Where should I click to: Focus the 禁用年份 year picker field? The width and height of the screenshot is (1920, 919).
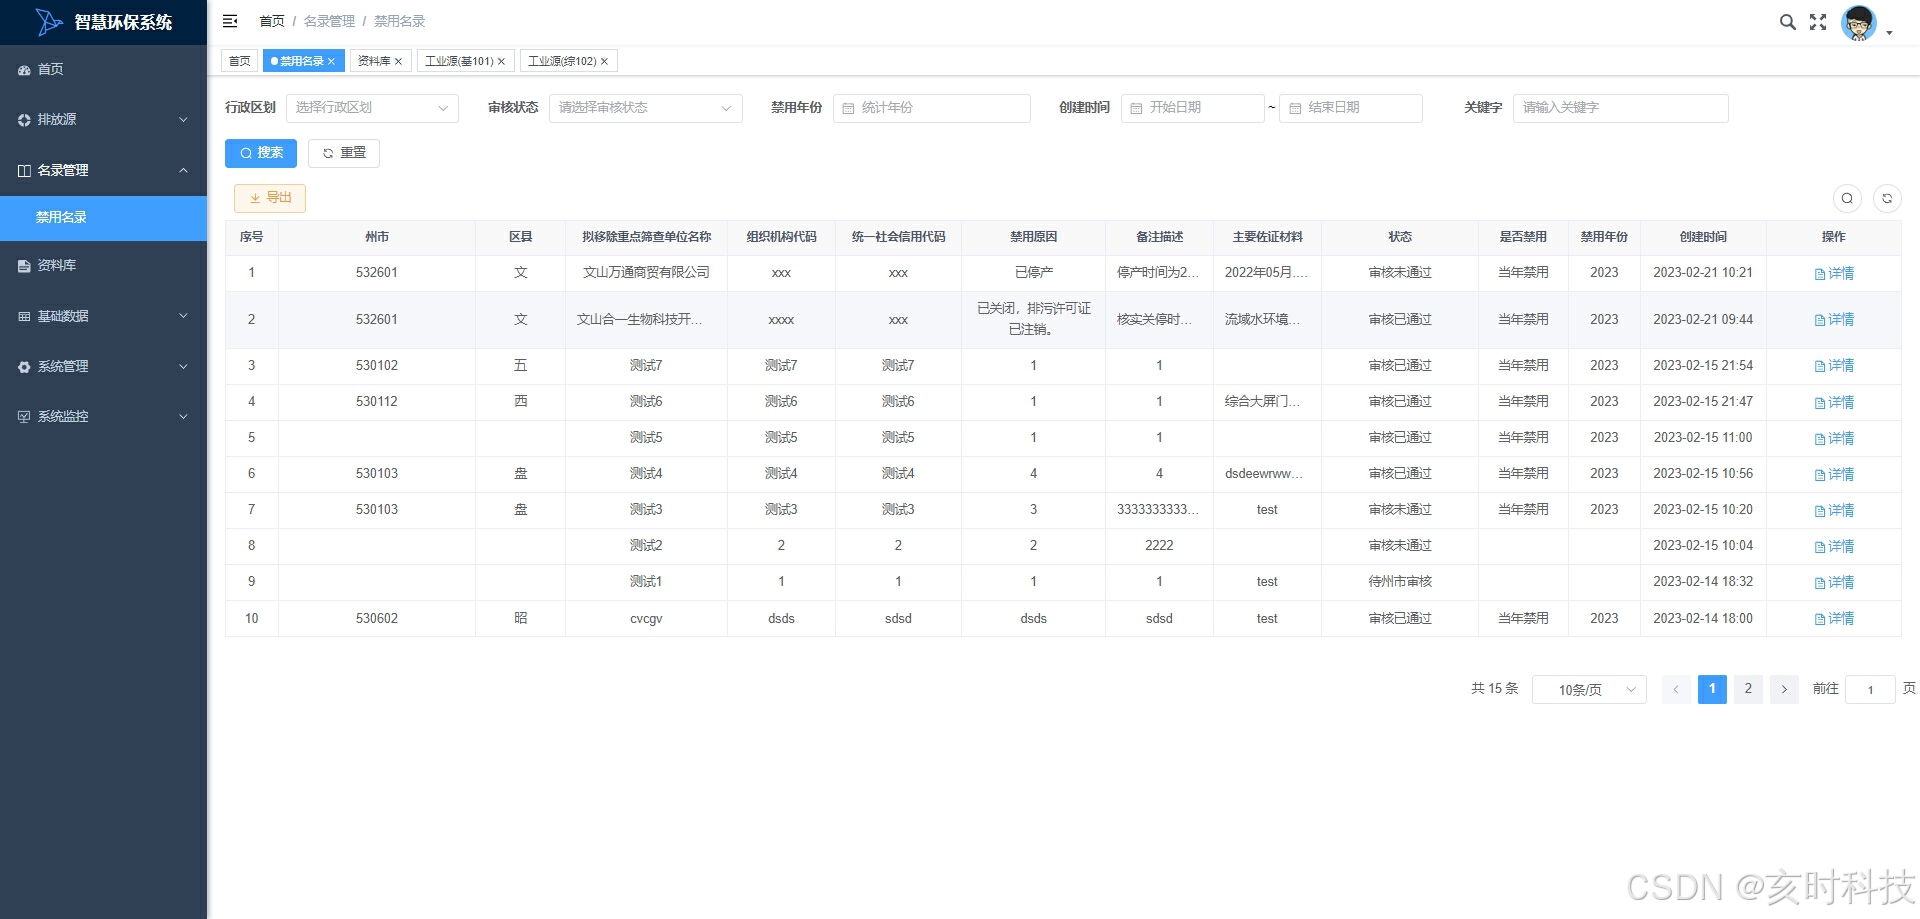point(931,108)
